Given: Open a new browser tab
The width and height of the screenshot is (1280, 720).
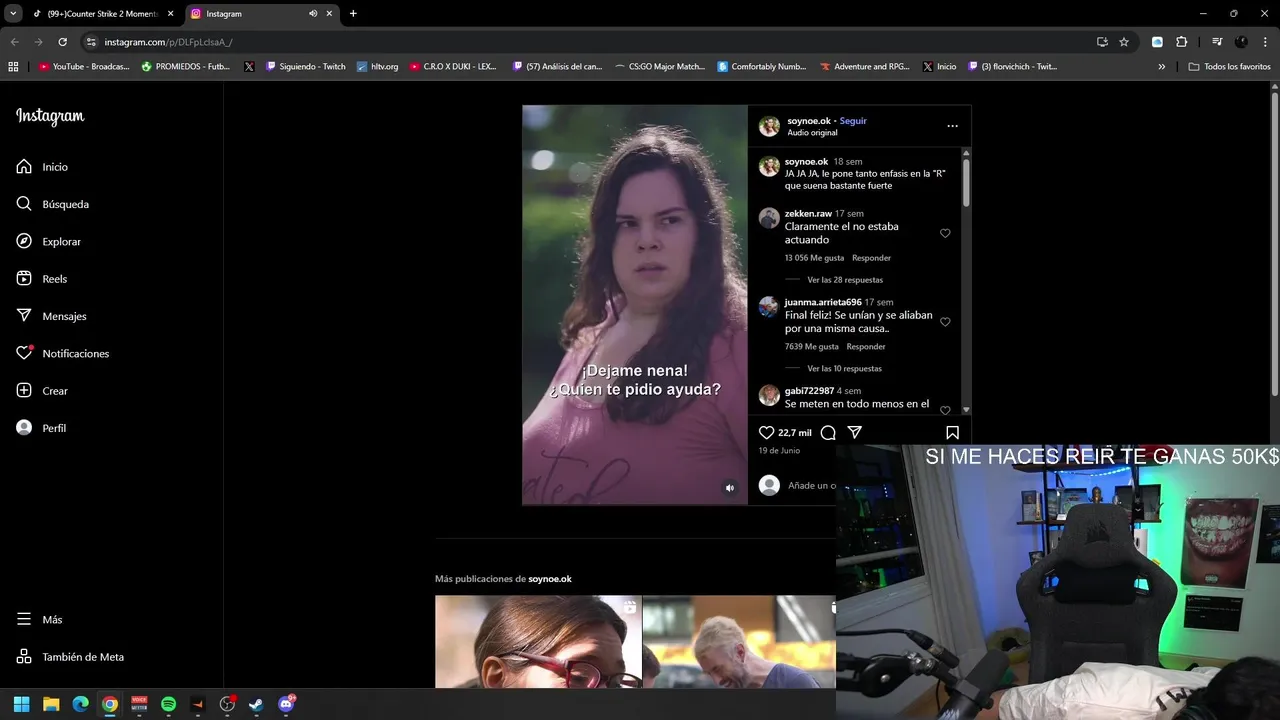Looking at the screenshot, I should (353, 14).
